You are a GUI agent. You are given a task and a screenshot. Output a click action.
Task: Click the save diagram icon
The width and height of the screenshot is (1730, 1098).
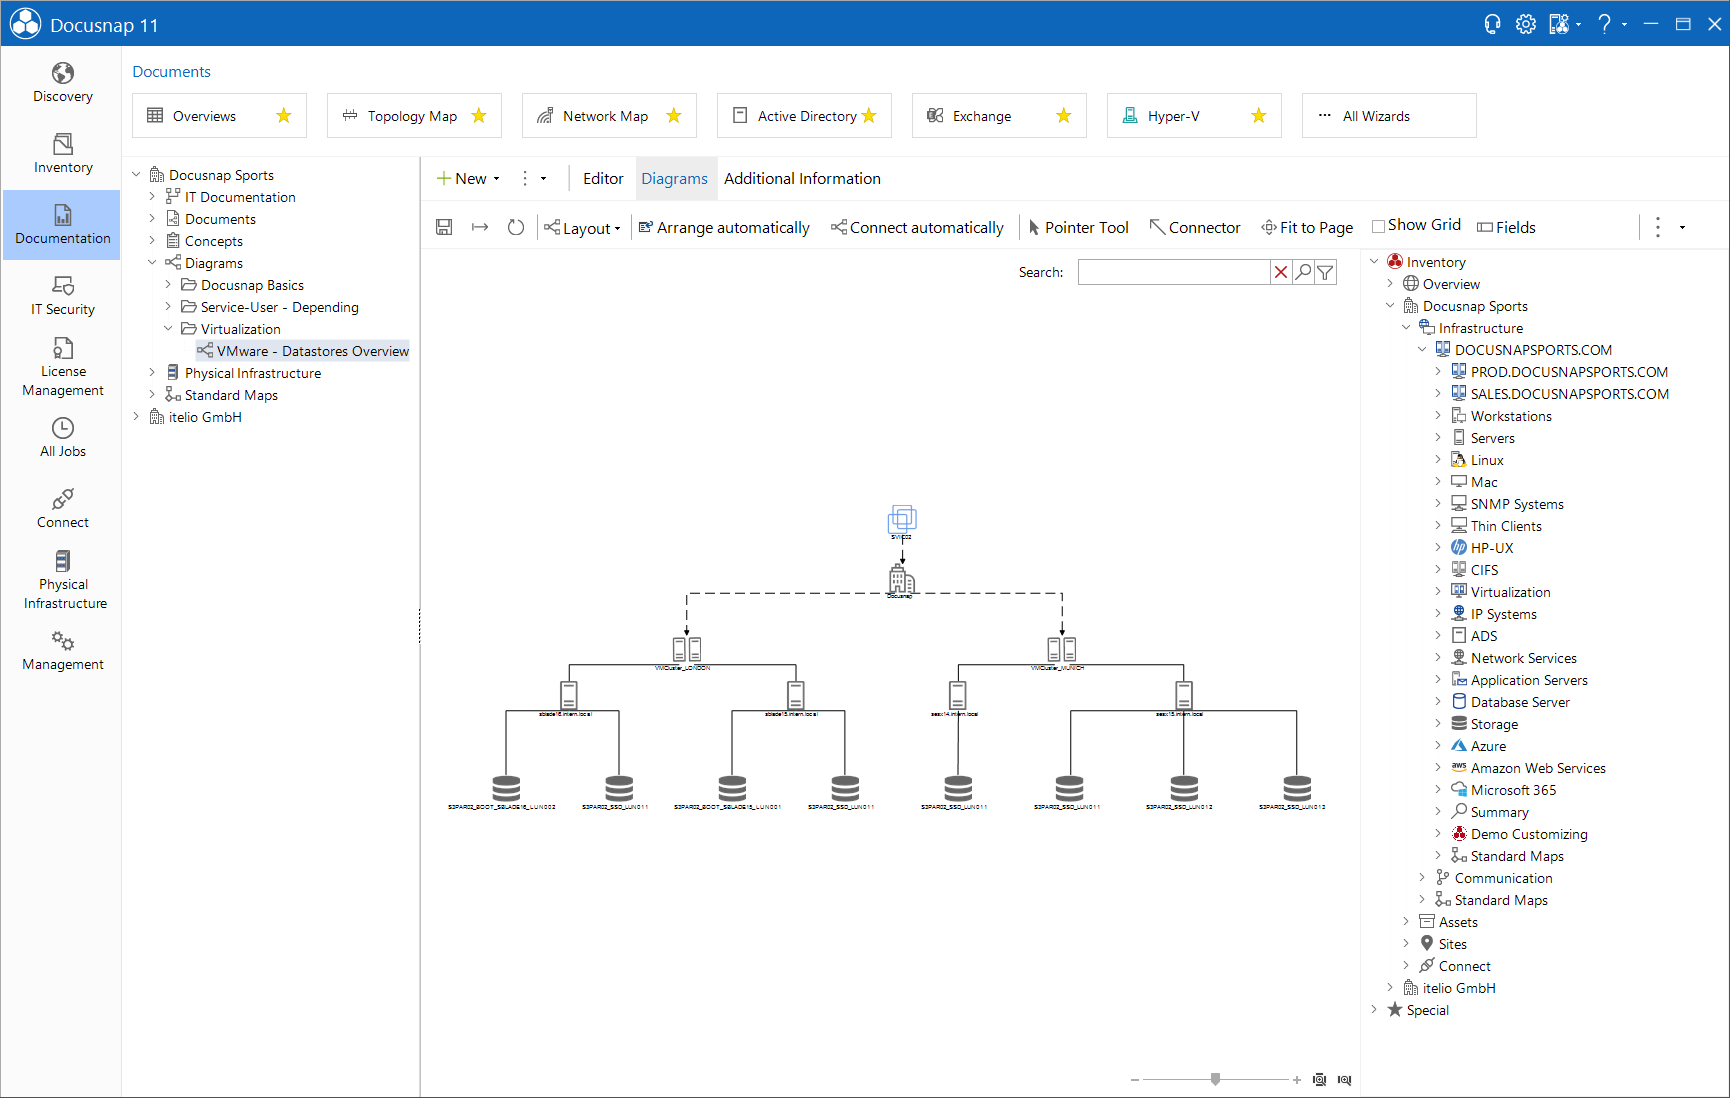click(x=444, y=227)
